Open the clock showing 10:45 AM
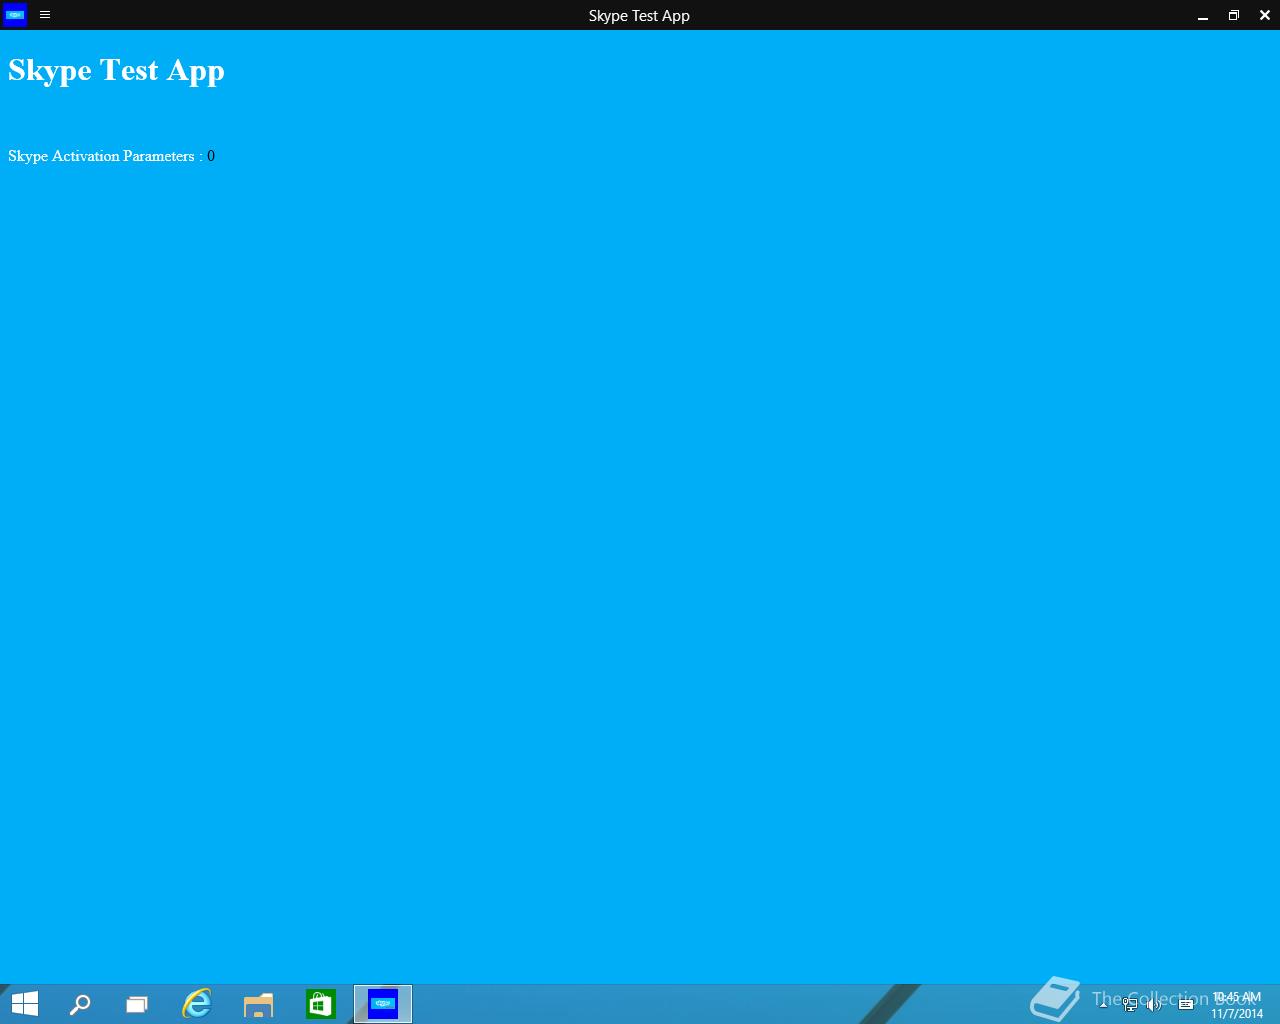This screenshot has width=1280, height=1024. click(x=1237, y=1005)
